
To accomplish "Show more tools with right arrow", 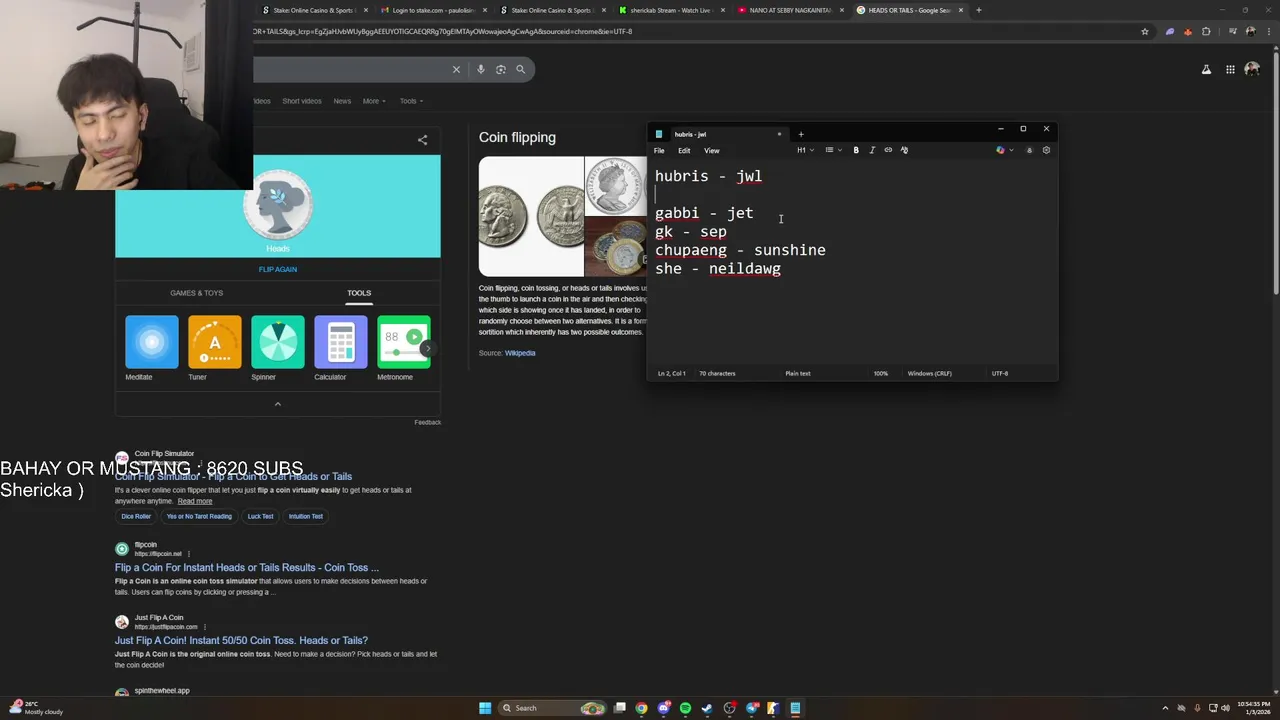I will [x=427, y=348].
